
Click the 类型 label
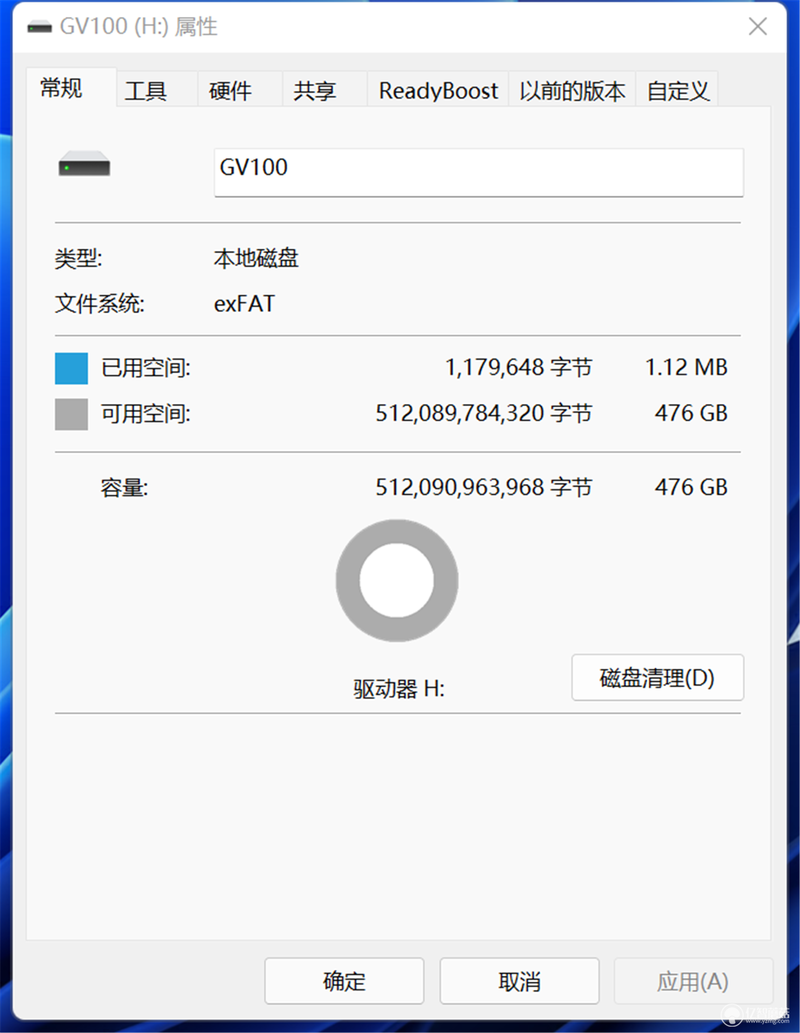(78, 258)
